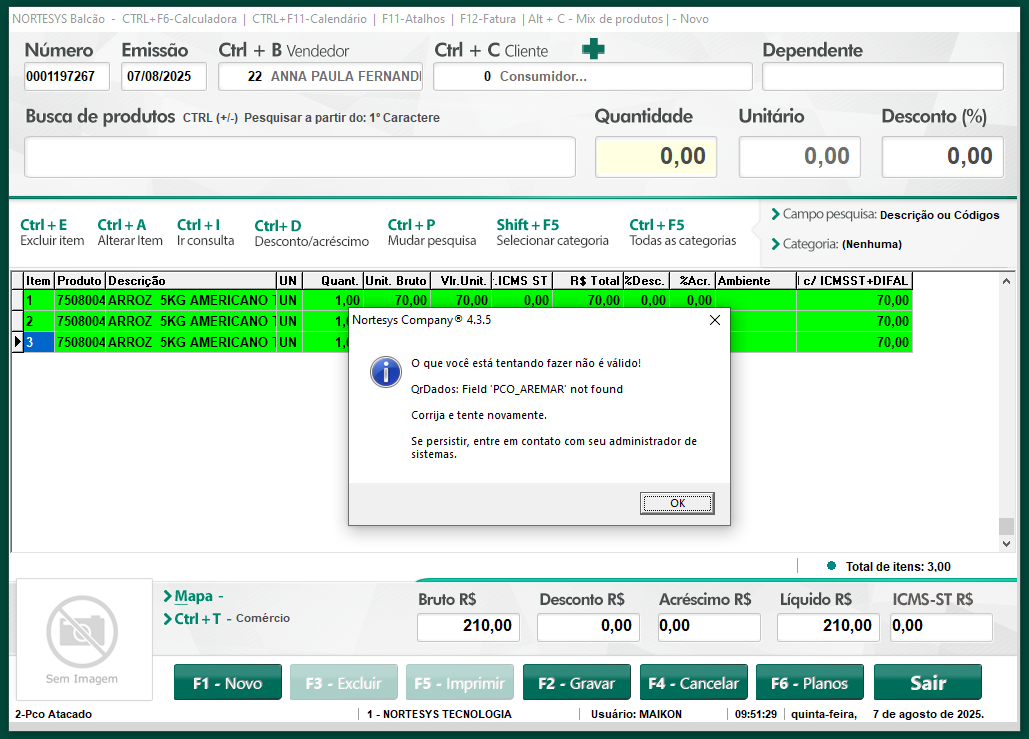The width and height of the screenshot is (1029, 739).
Task: Click the green arrow next to Mapa
Action: point(167,596)
